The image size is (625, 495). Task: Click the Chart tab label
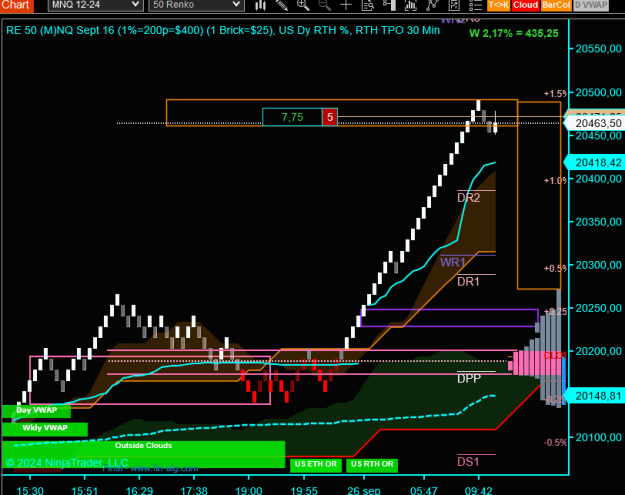(x=16, y=5)
